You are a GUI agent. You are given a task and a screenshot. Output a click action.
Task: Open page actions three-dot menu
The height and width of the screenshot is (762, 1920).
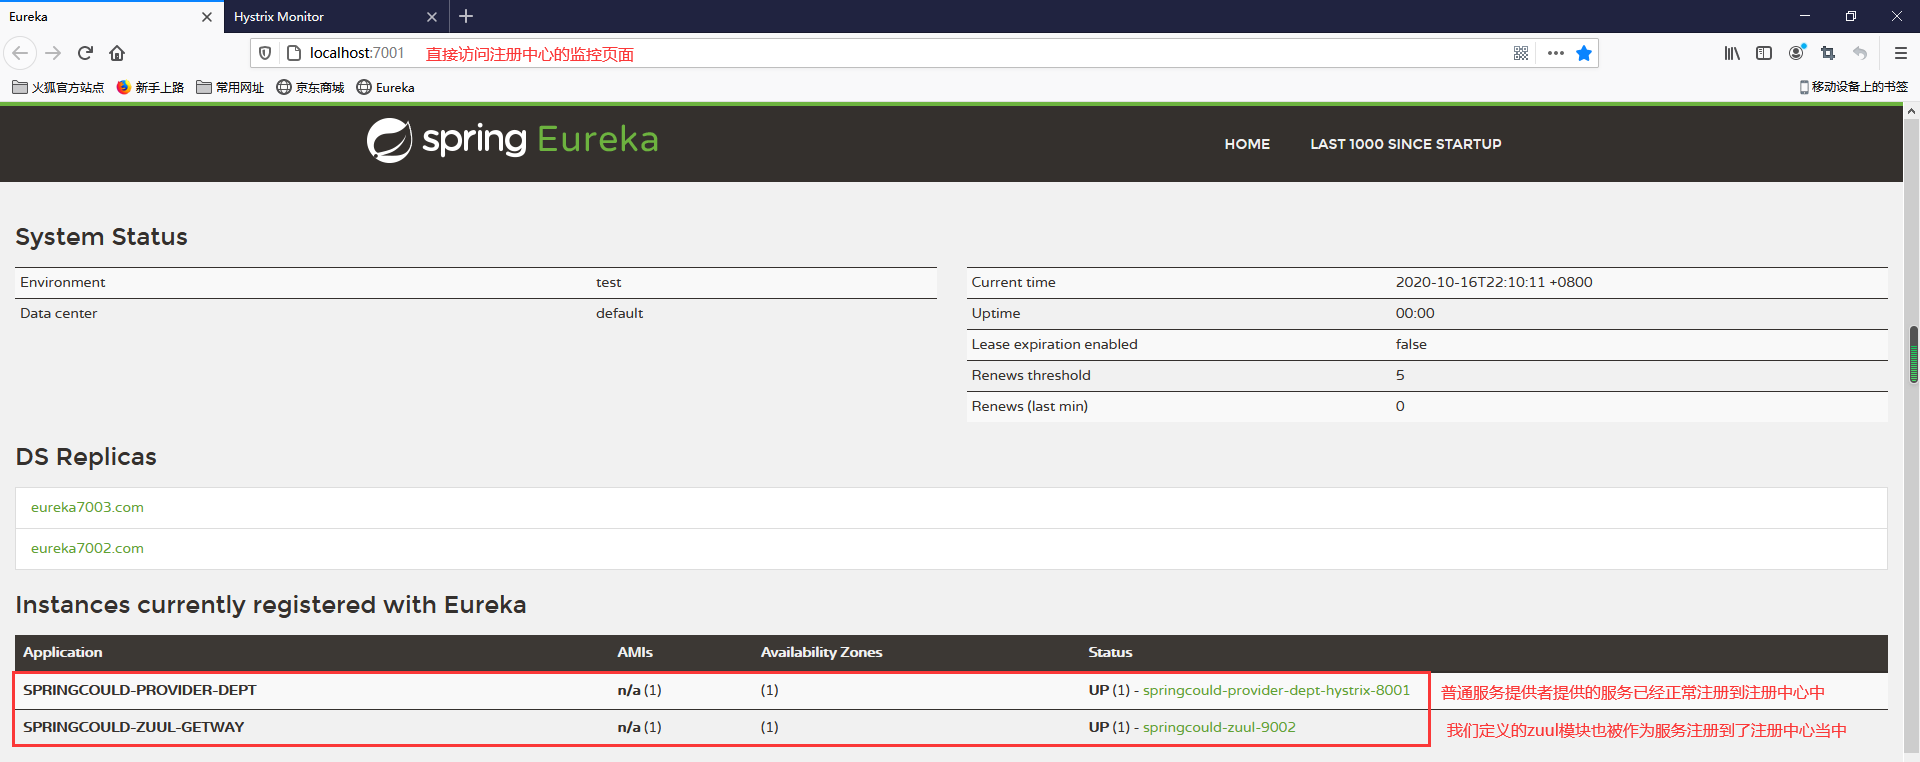pos(1556,53)
